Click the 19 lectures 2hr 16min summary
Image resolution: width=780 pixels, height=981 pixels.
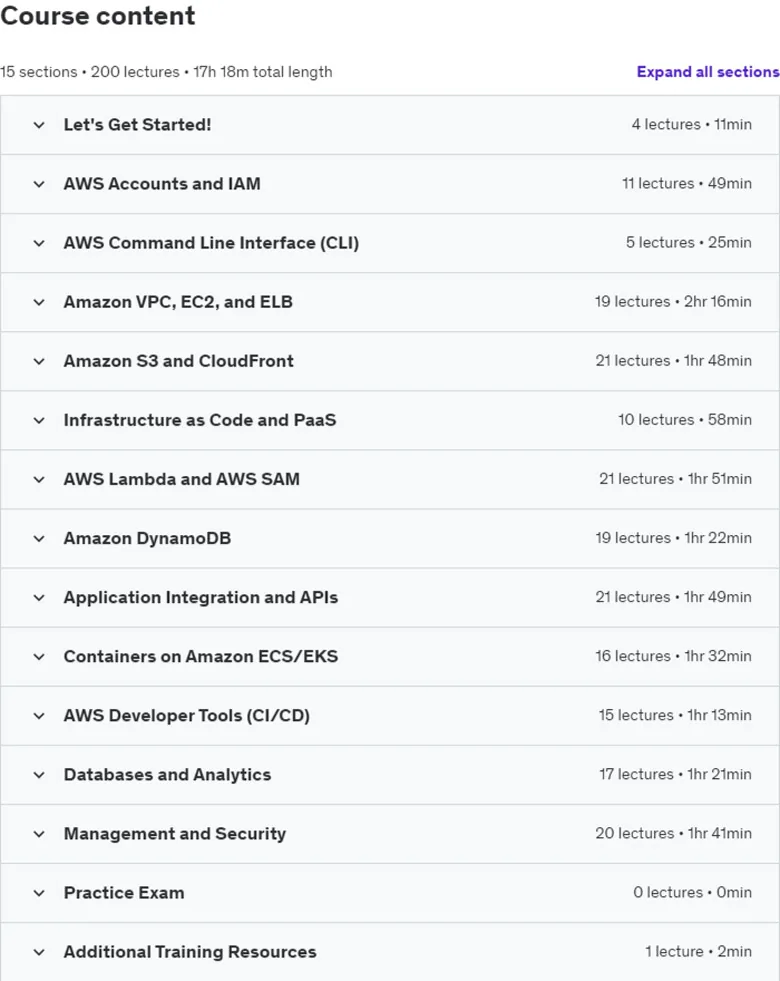click(x=673, y=302)
